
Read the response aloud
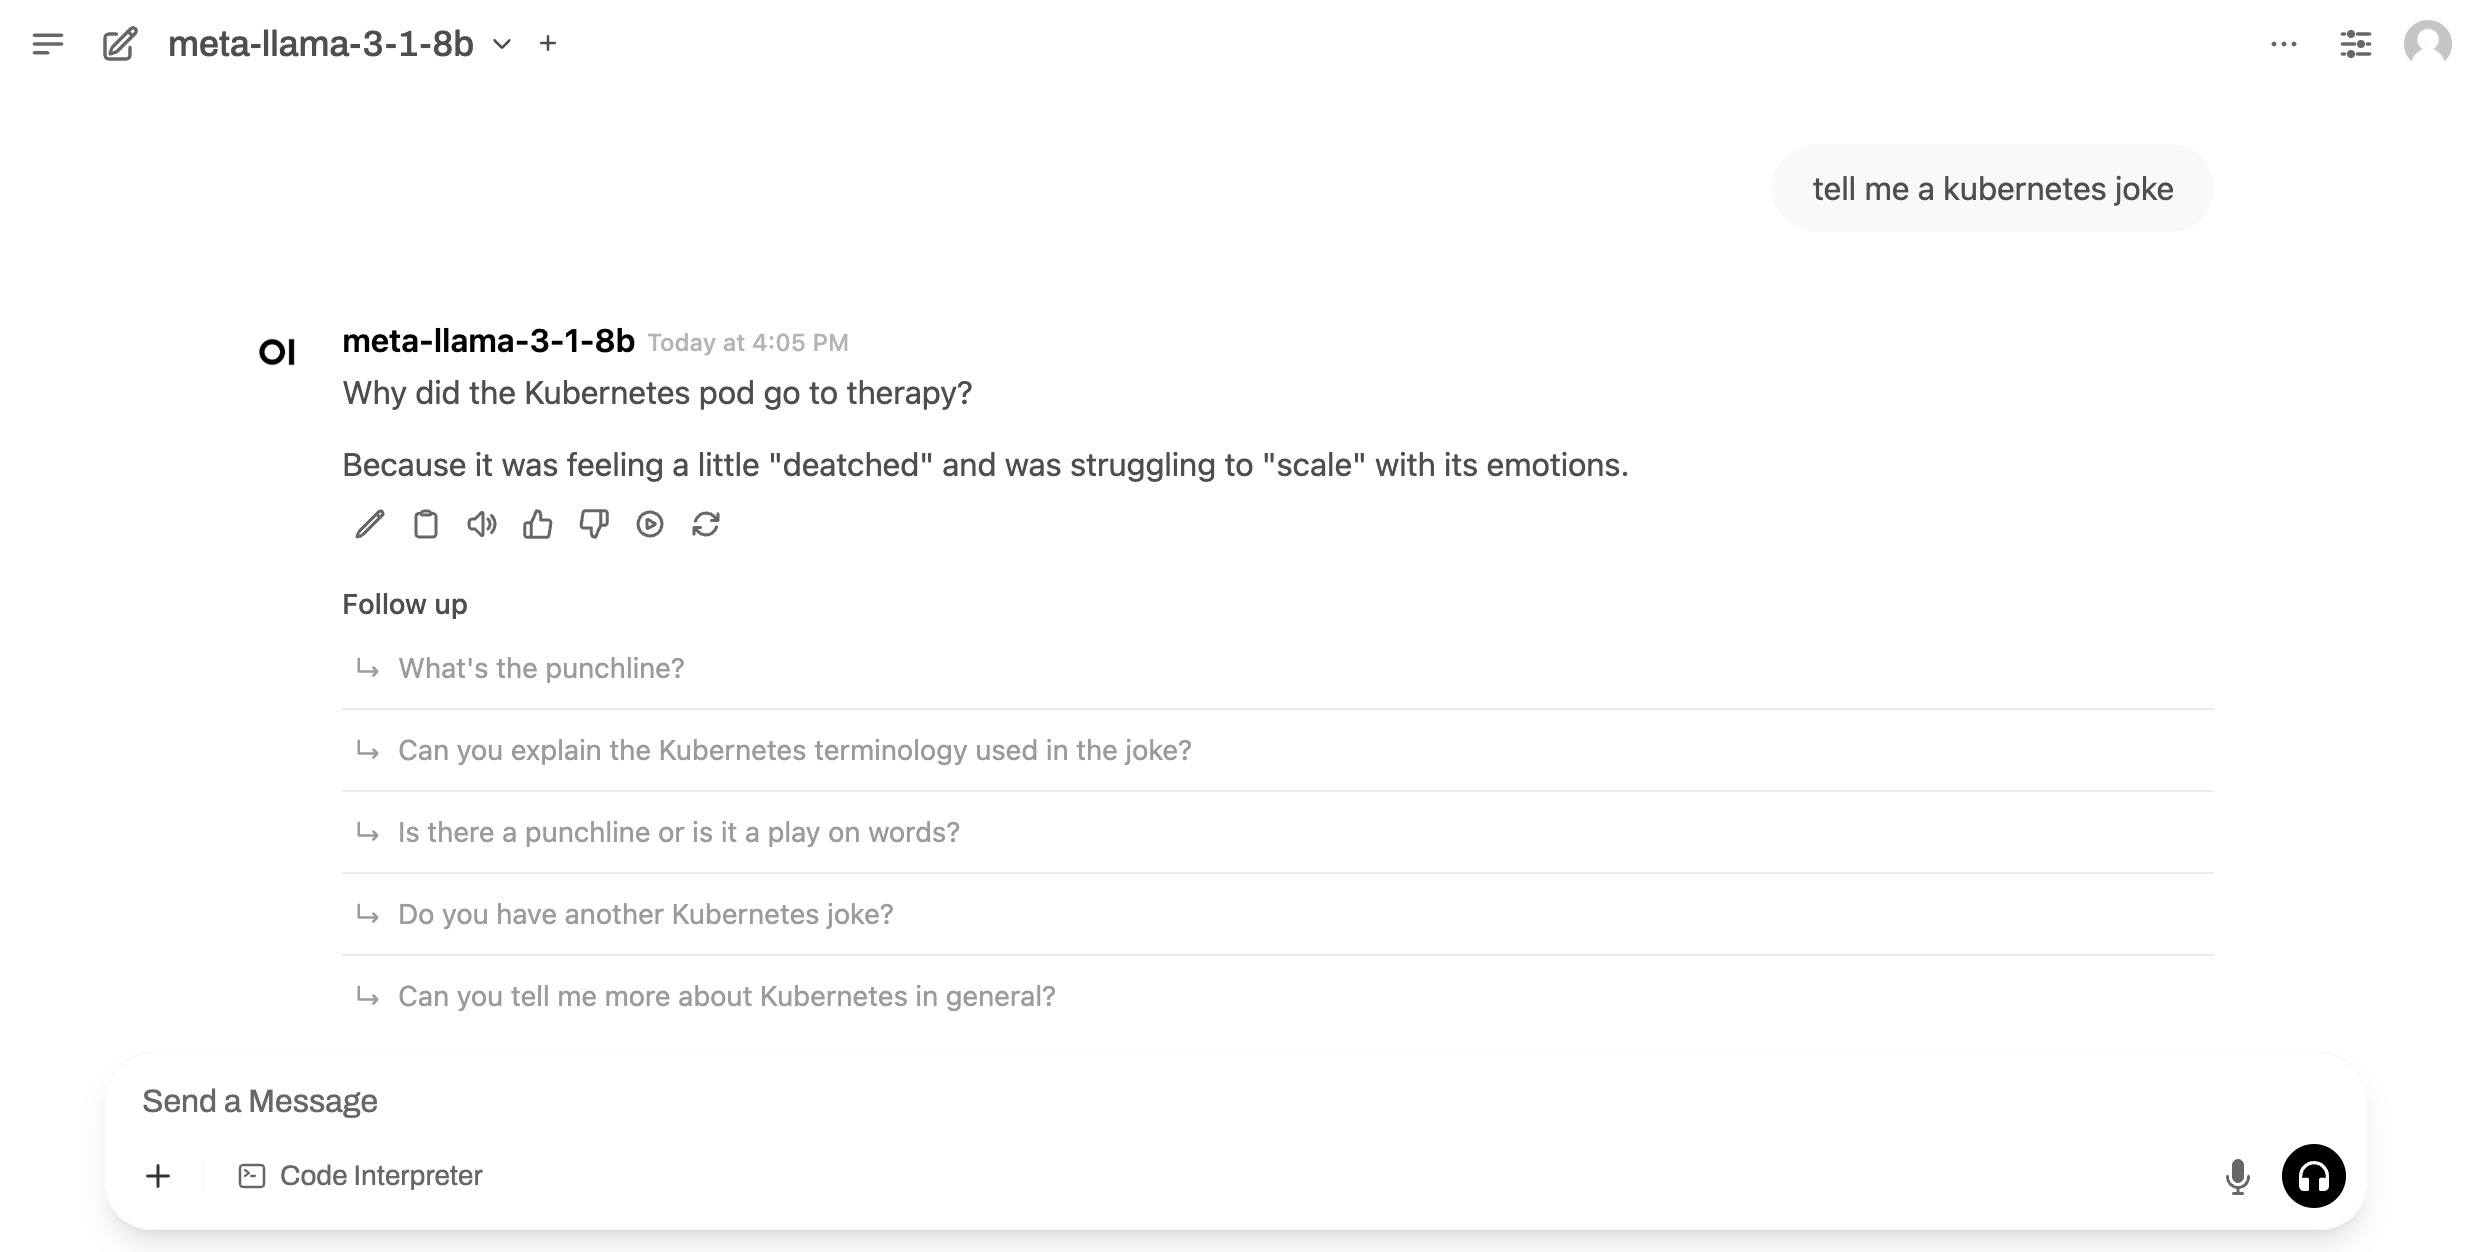(482, 524)
